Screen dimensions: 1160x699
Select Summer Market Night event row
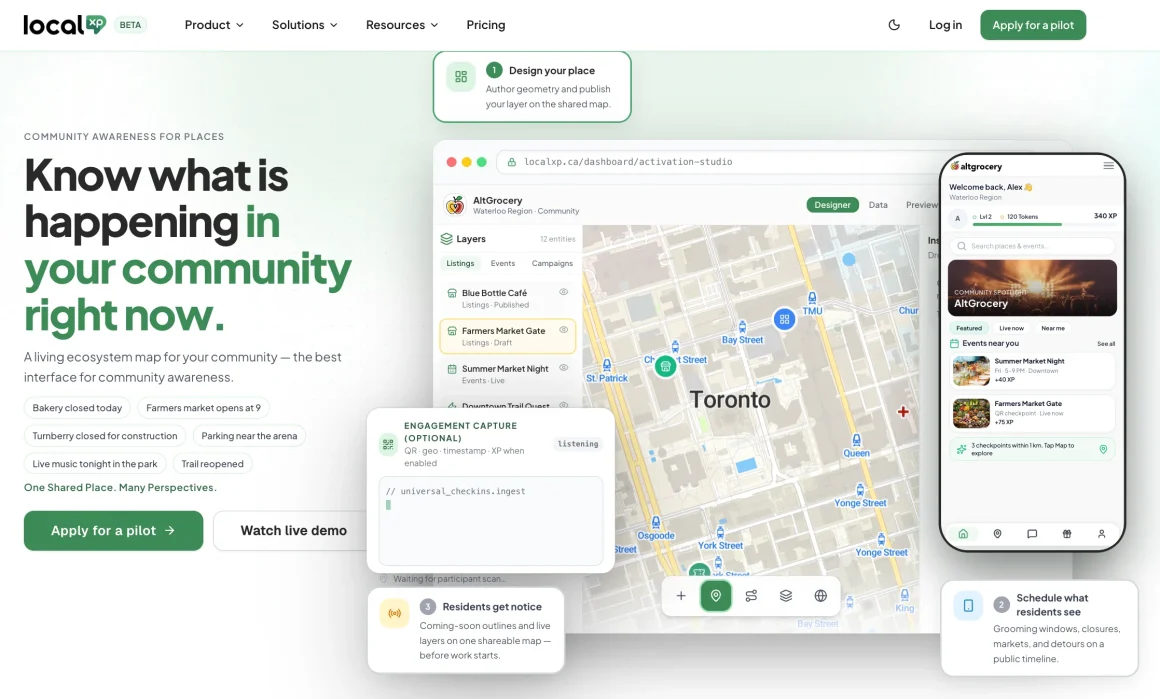pos(508,374)
